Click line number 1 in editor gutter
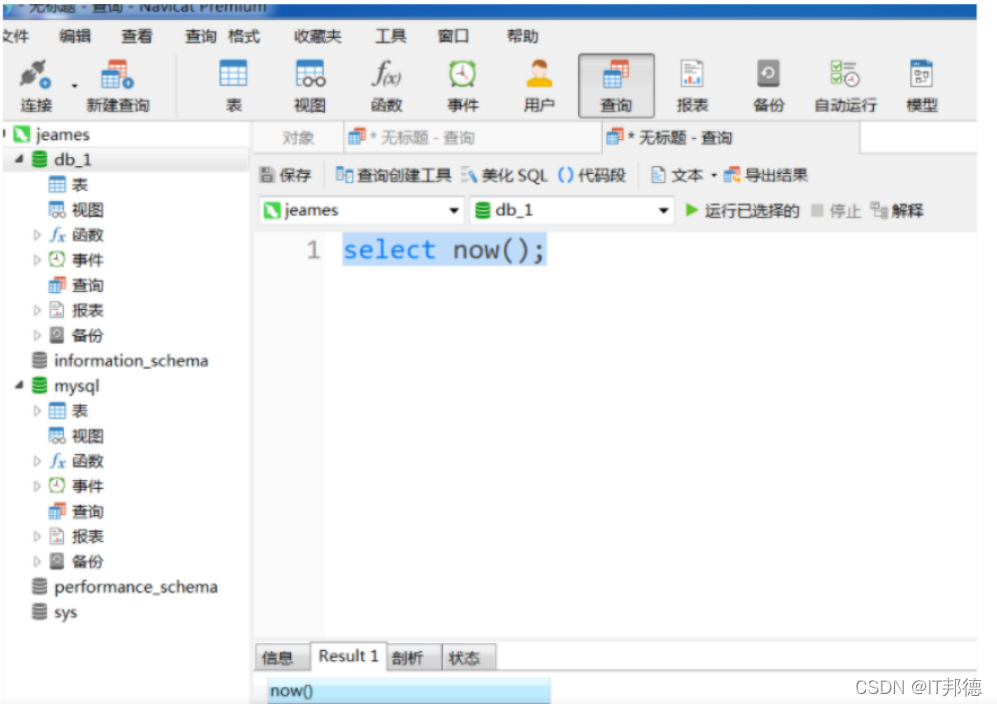Viewport: 997px width, 706px height. (x=313, y=250)
